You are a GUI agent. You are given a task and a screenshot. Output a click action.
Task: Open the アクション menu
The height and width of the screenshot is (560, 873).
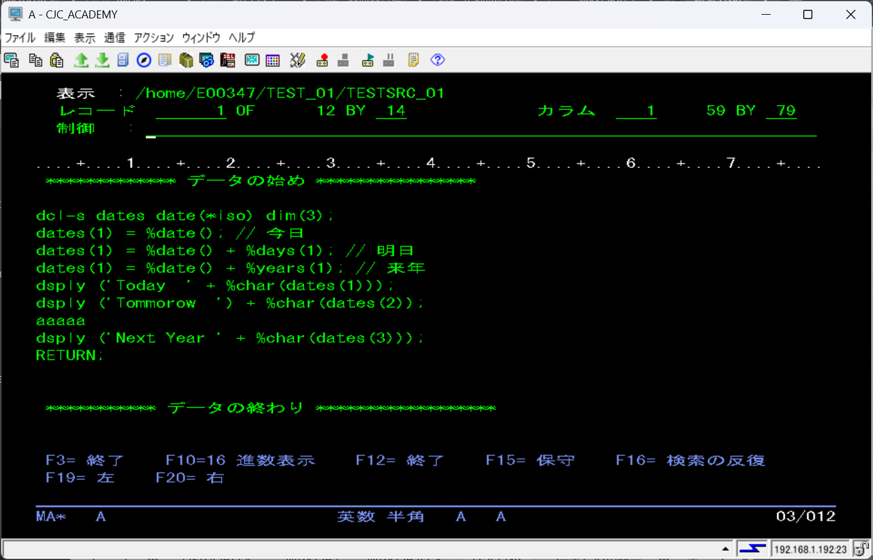pos(154,38)
